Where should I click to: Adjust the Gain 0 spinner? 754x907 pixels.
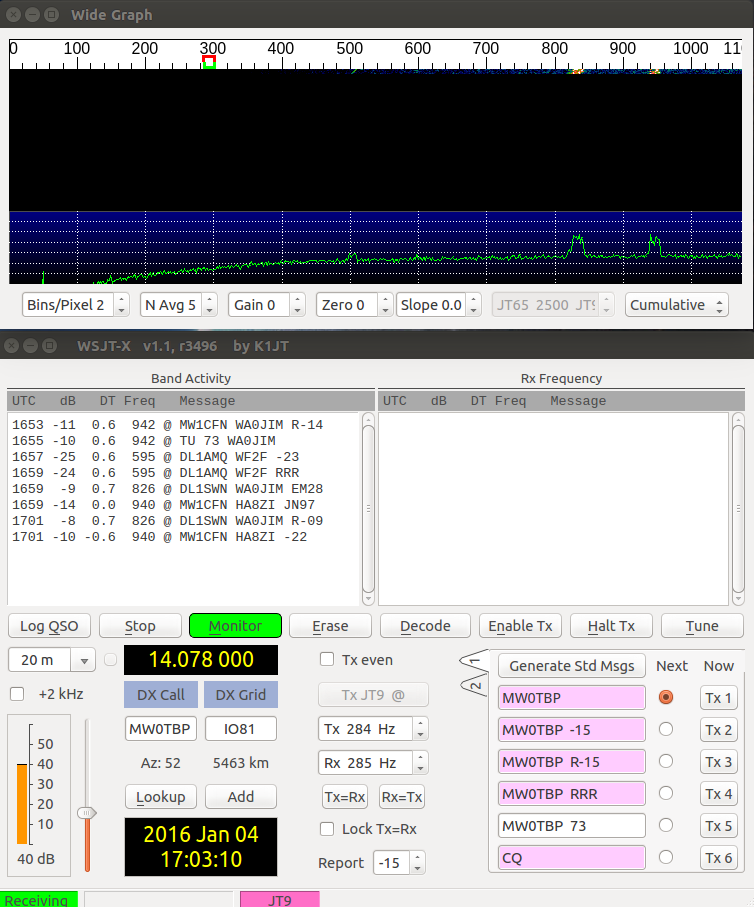click(297, 305)
